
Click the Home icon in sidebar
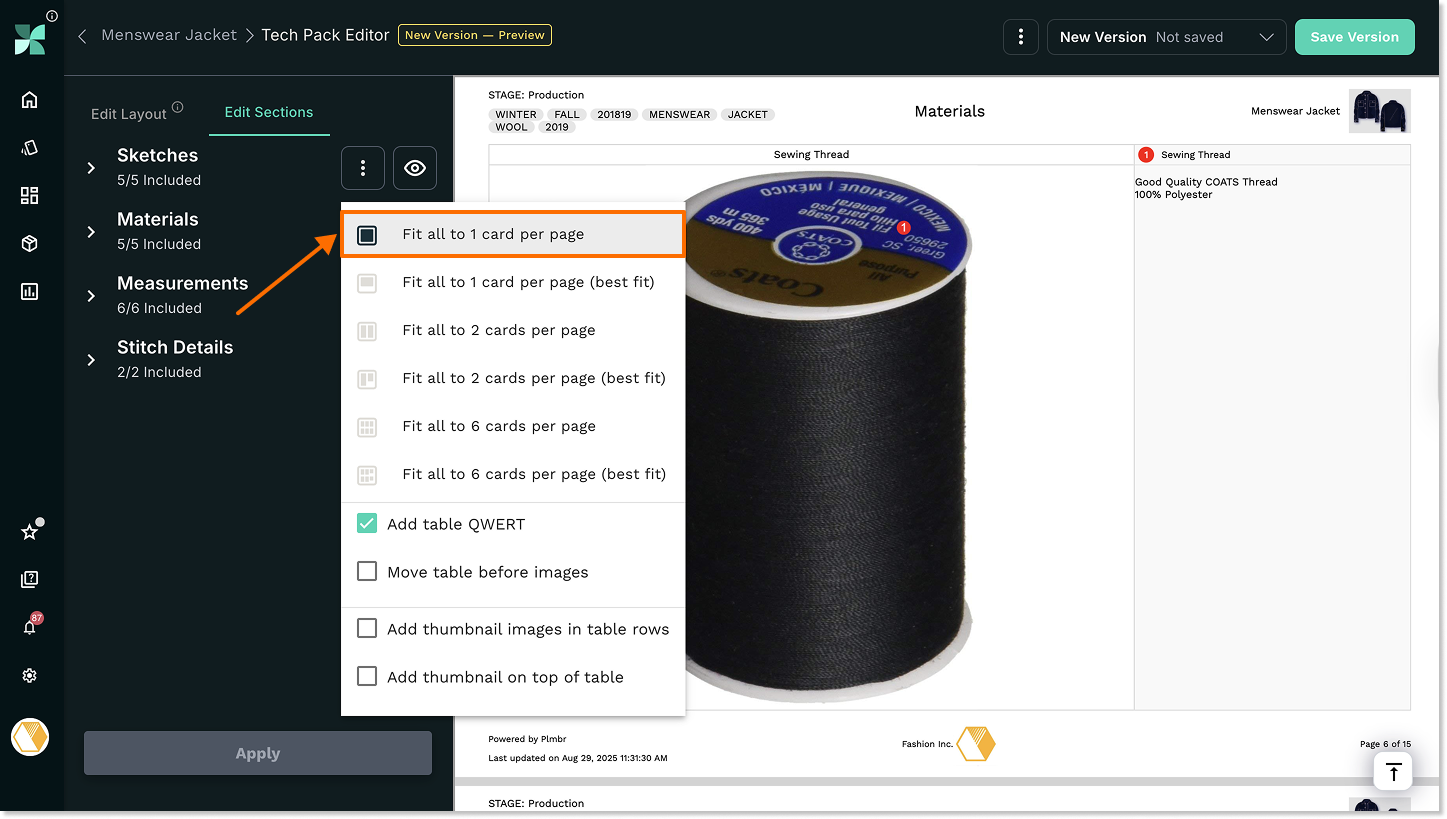click(x=29, y=99)
